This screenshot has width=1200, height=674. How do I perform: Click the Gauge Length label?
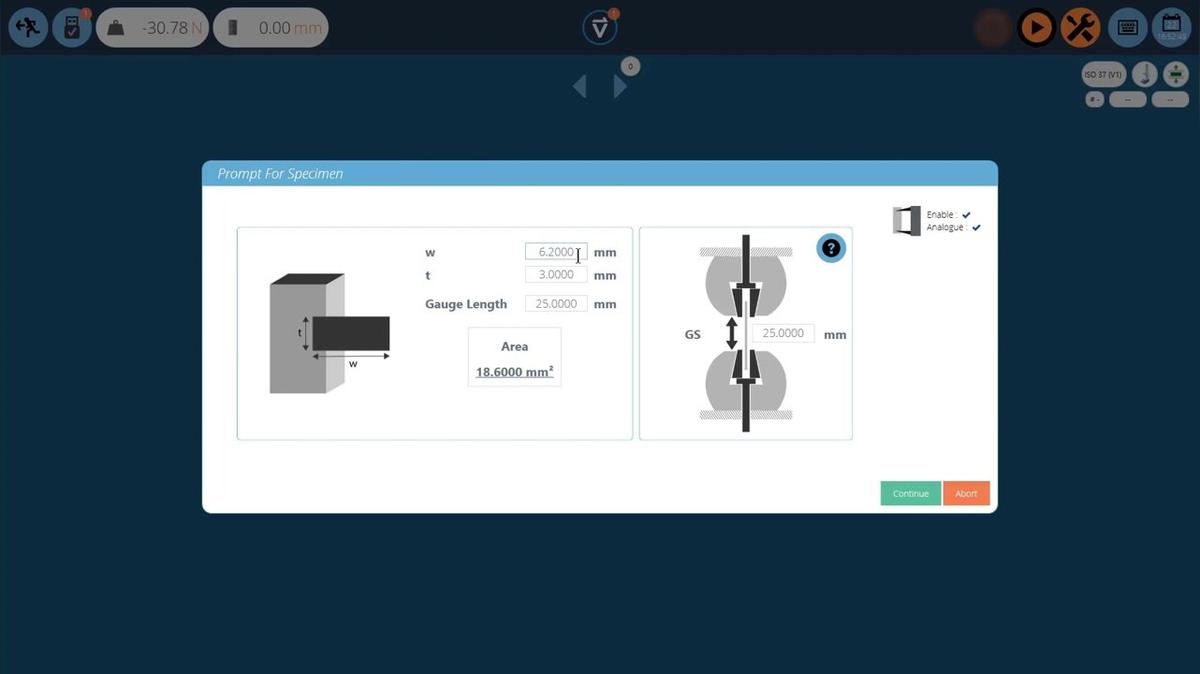[466, 304]
